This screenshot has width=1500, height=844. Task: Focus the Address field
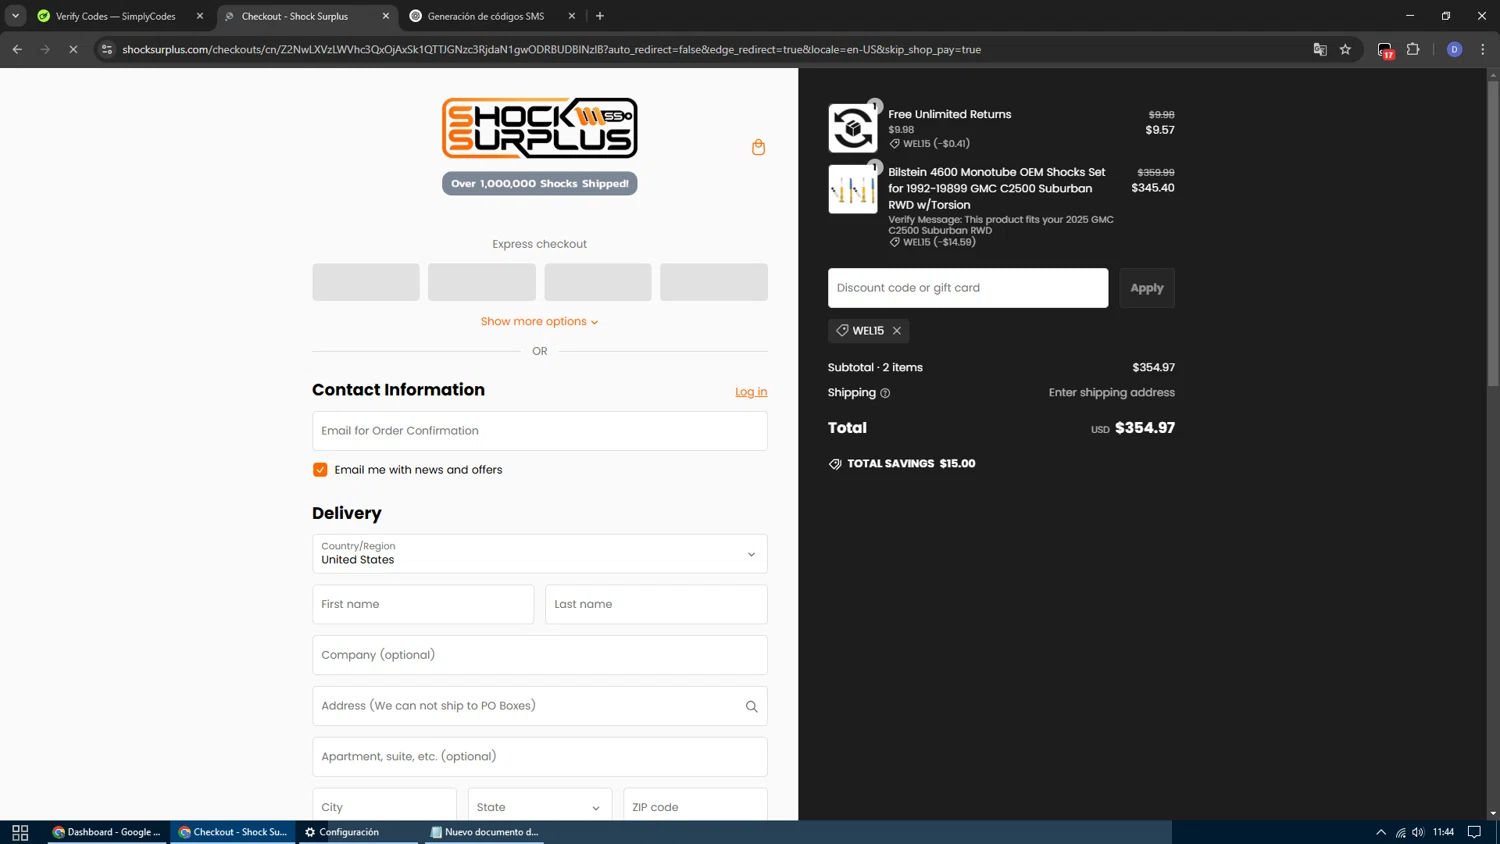[x=540, y=706]
